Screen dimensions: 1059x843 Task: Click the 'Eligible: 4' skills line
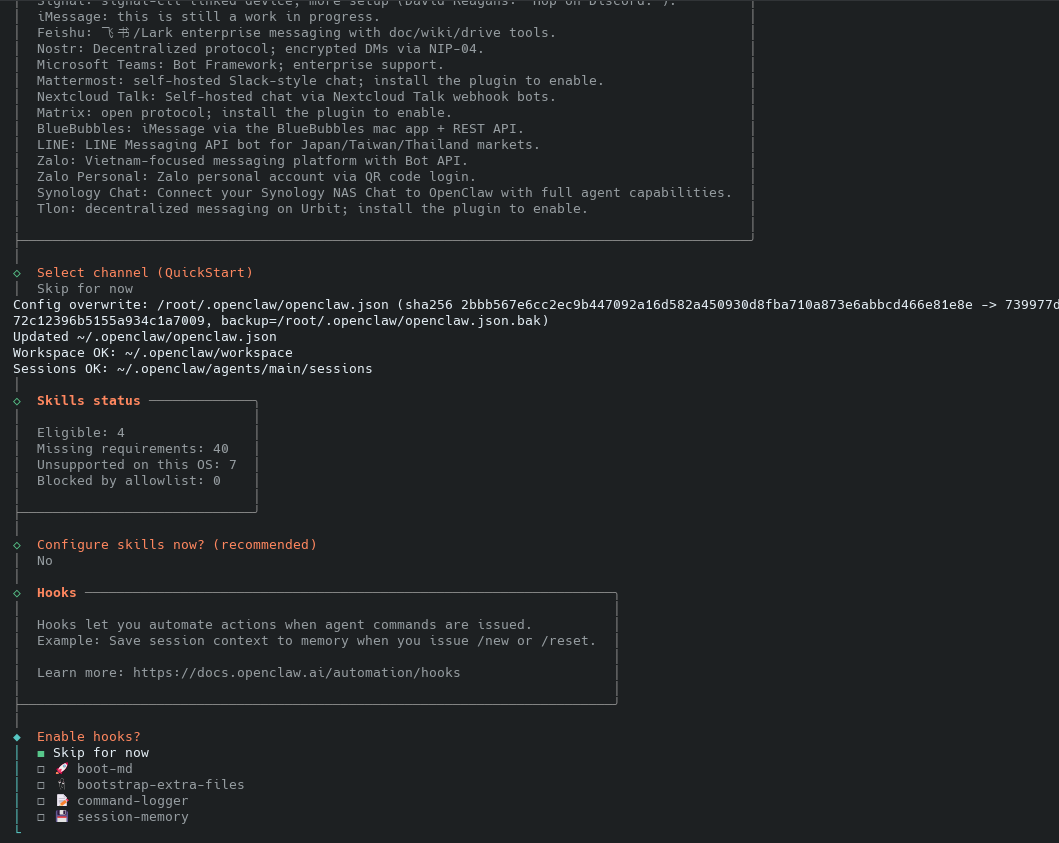pyautogui.click(x=81, y=433)
